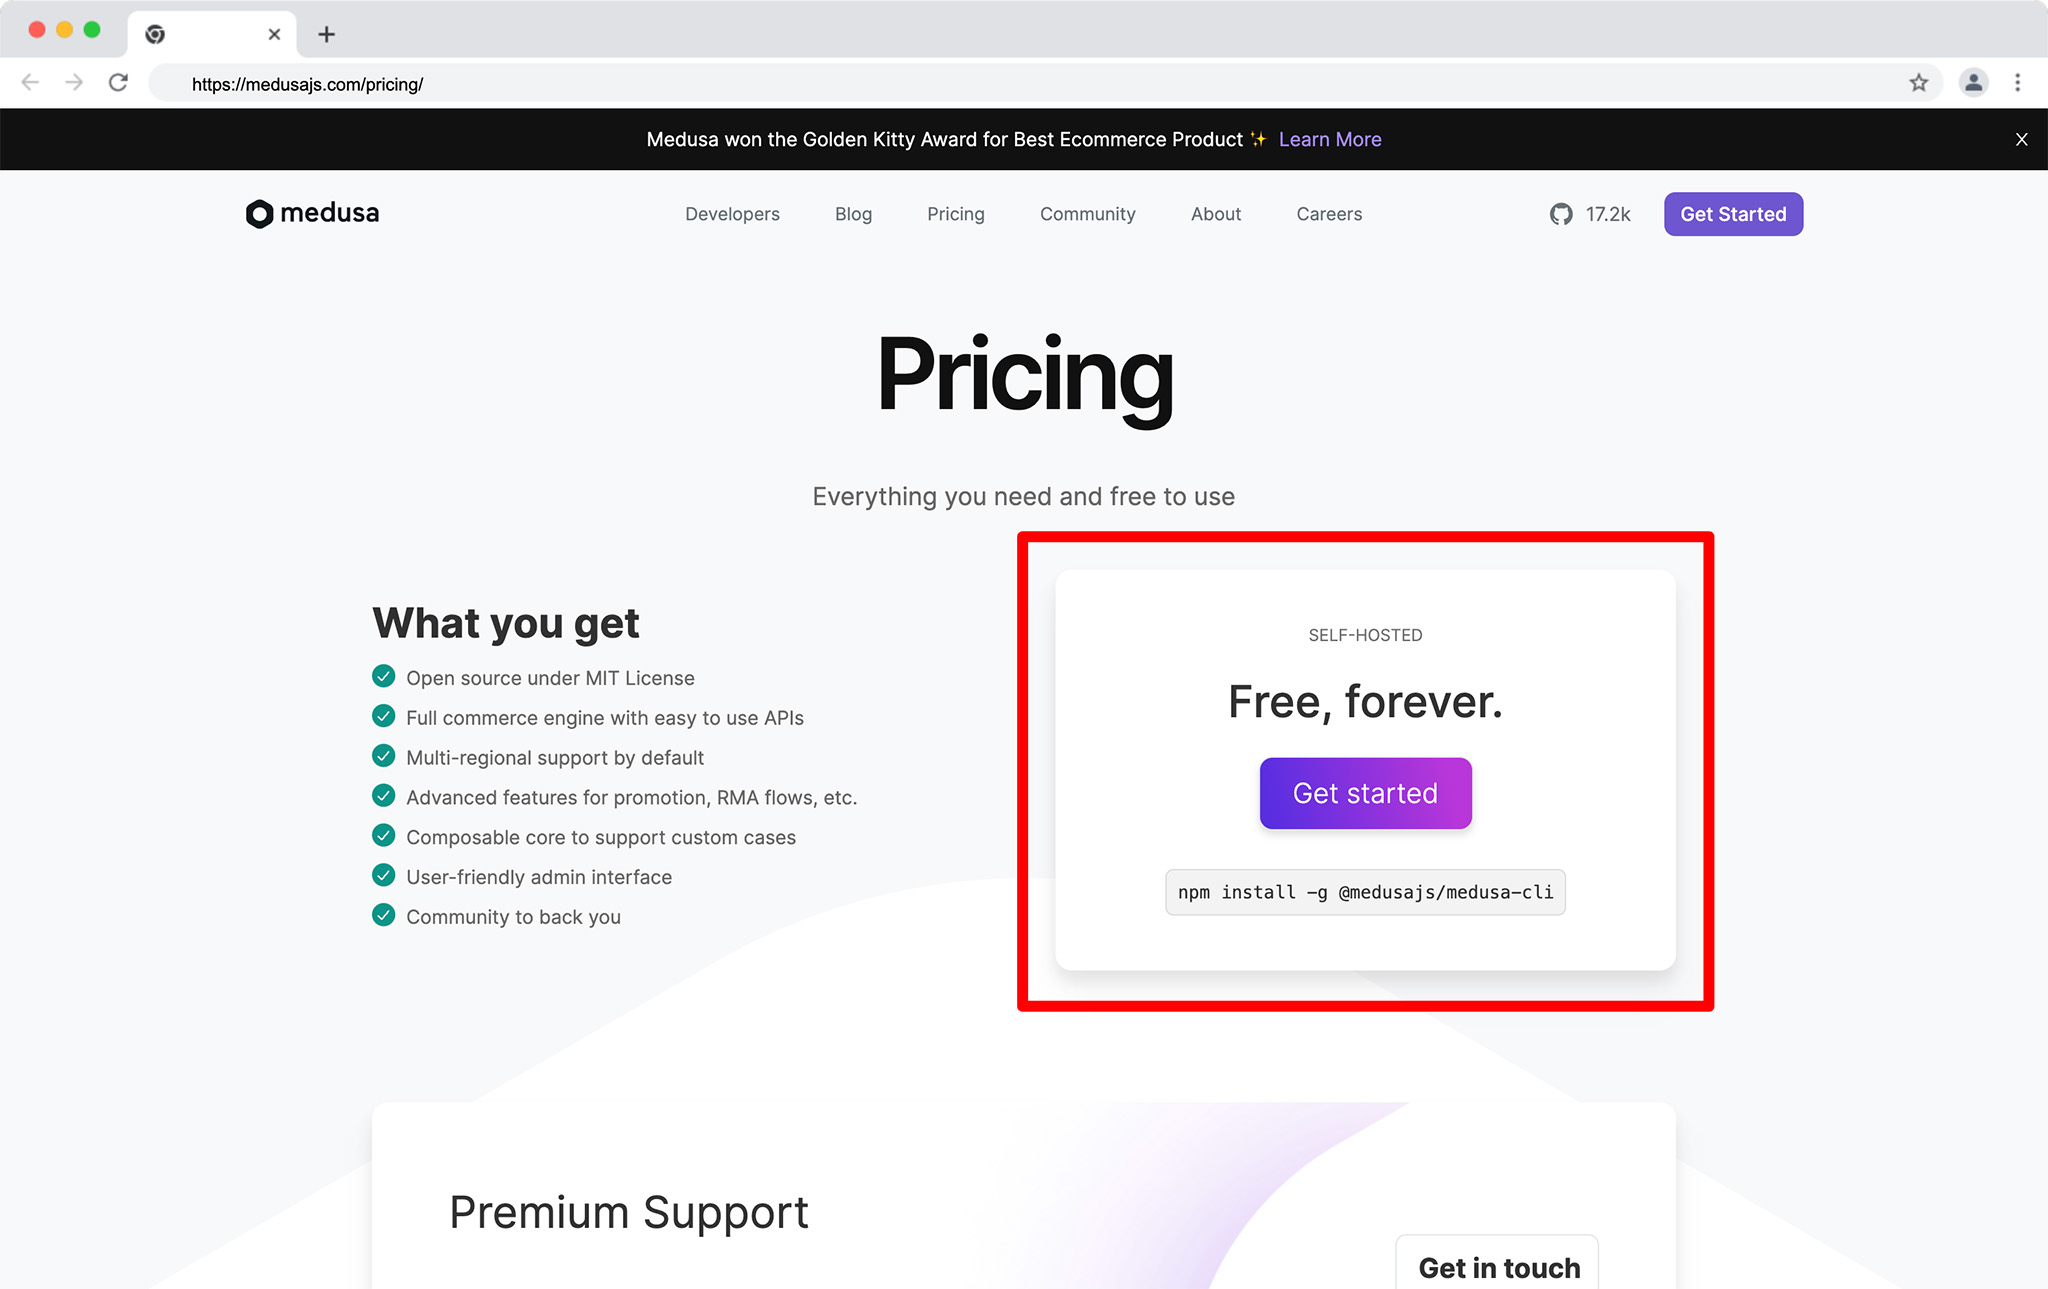The image size is (2048, 1289).
Task: Click Get in touch under Premium Support
Action: pyautogui.click(x=1497, y=1266)
